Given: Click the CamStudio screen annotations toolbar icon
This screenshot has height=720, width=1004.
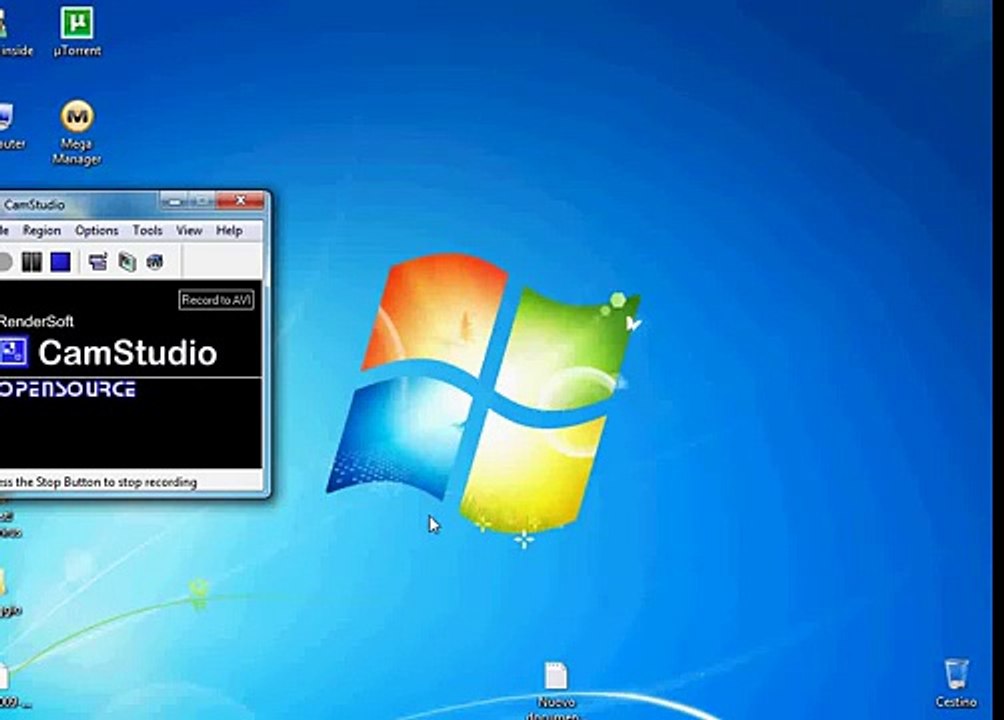Looking at the screenshot, I should (127, 262).
